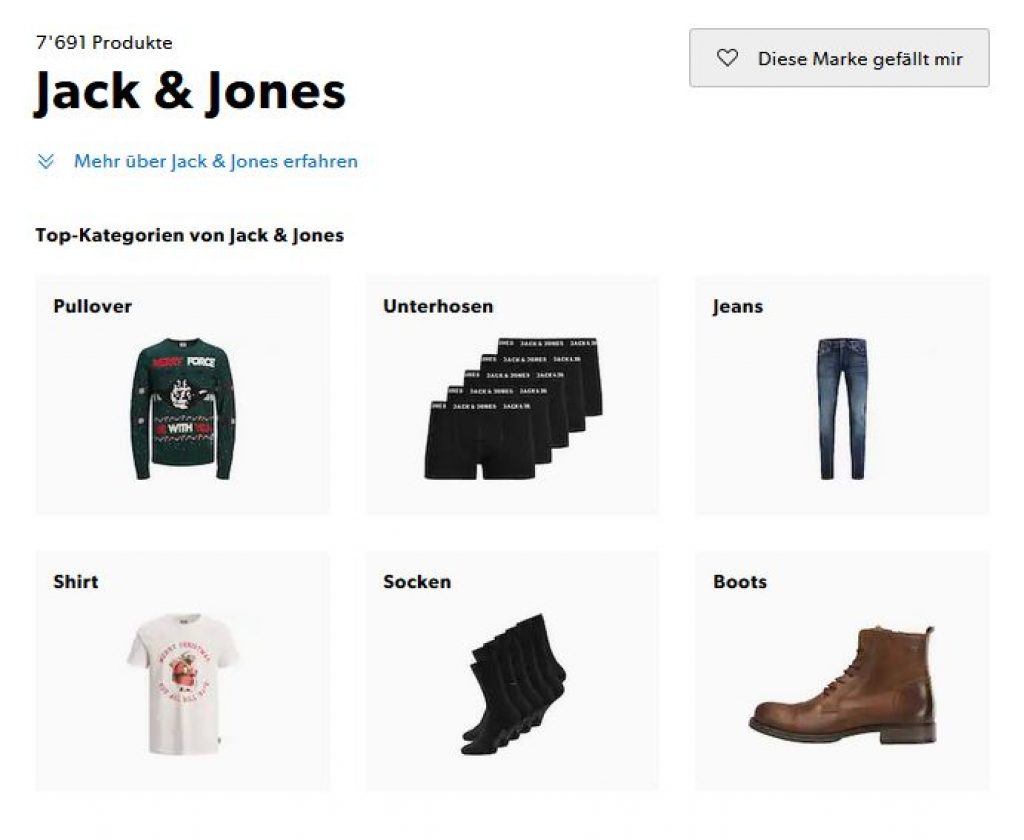Select the green Christmas sweater image
This screenshot has width=1024, height=840.
coord(182,408)
